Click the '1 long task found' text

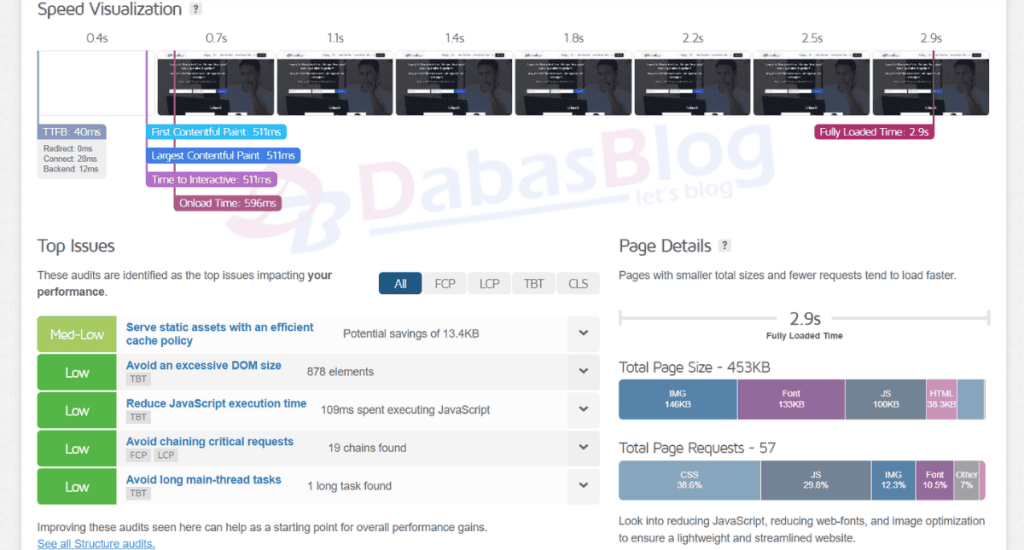[349, 486]
